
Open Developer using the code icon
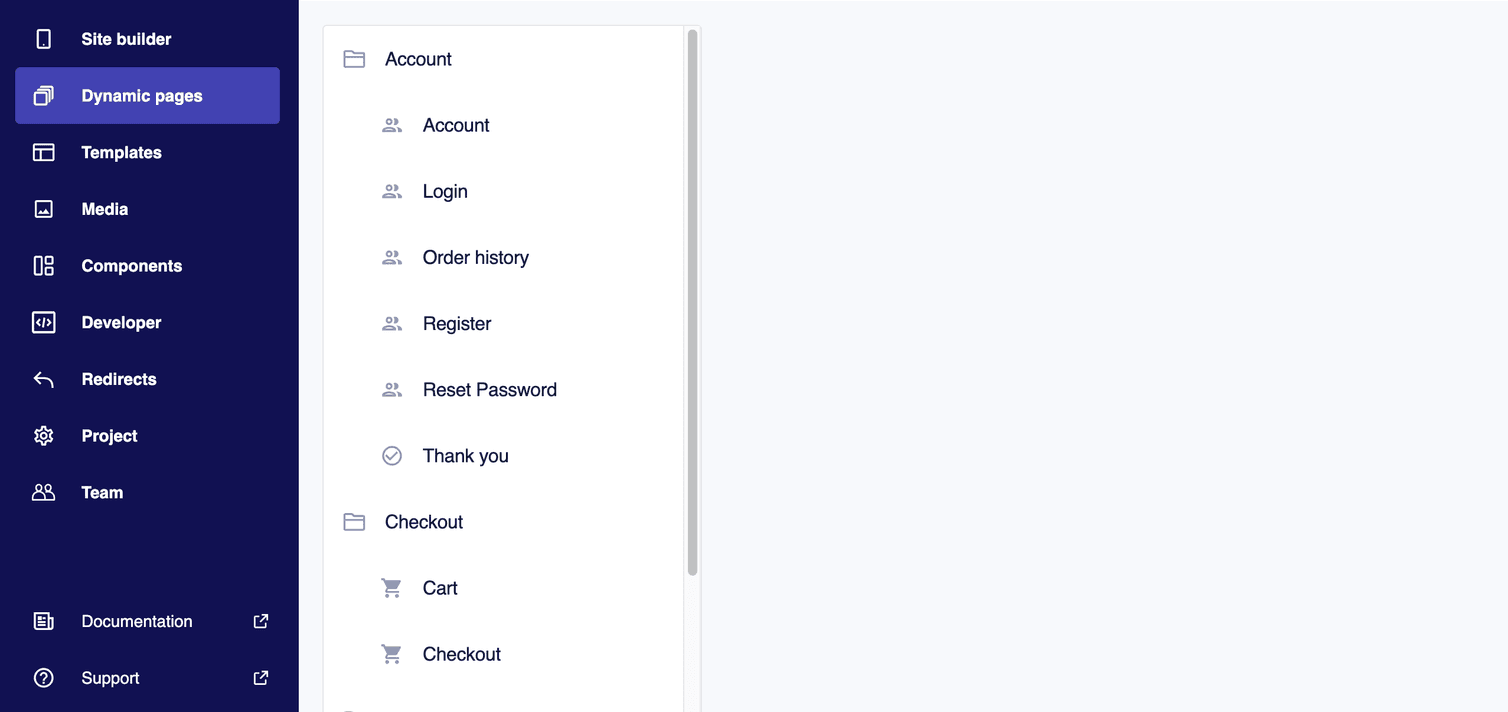[43, 322]
